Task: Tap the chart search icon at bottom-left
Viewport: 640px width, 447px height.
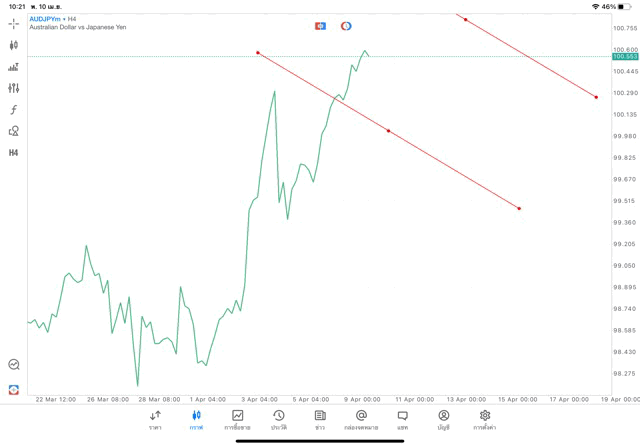Action: click(14, 365)
